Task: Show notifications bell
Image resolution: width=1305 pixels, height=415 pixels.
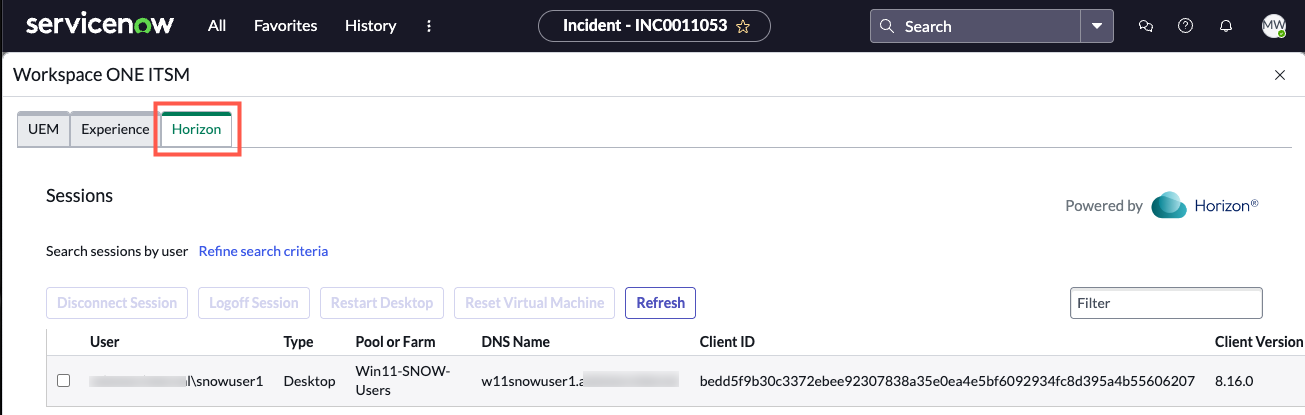Action: tap(1226, 26)
